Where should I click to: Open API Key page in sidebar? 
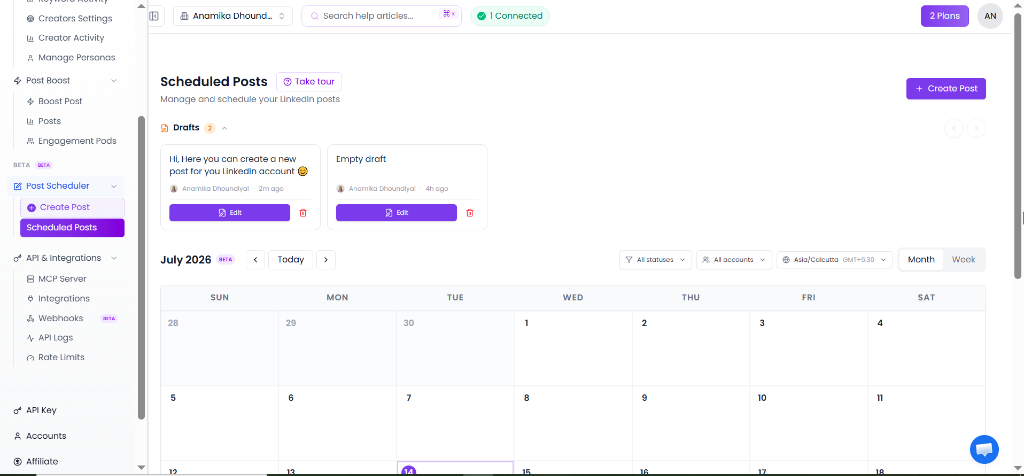pyautogui.click(x=35, y=410)
